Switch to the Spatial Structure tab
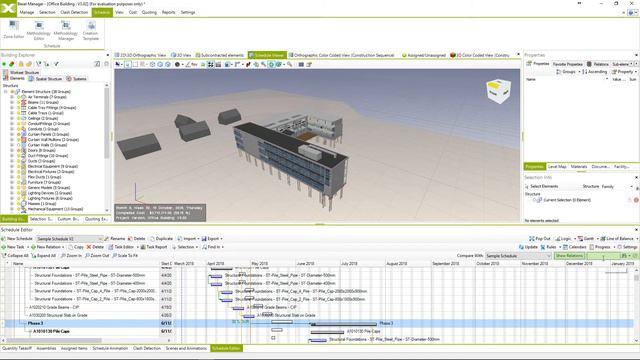640x360 pixels. [45, 79]
